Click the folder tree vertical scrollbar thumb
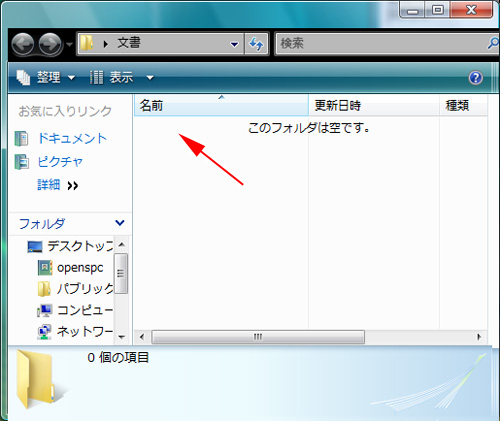The image size is (500, 421). coord(121,273)
